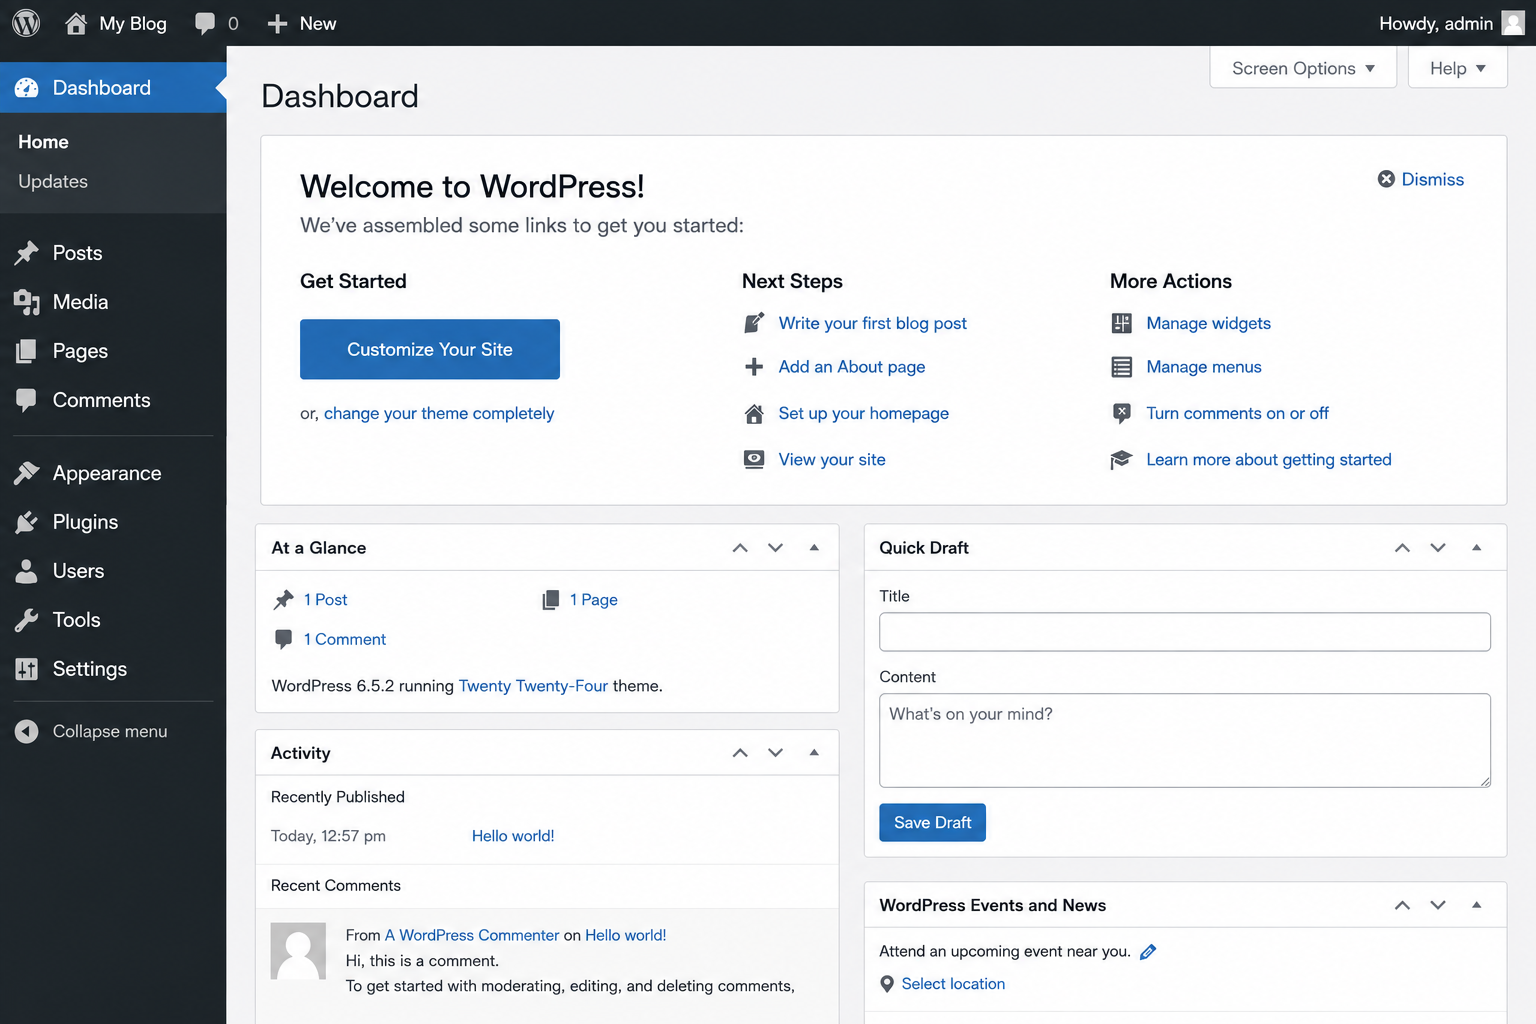Click the Appearance paintbrush icon
The width and height of the screenshot is (1536, 1024).
point(27,473)
